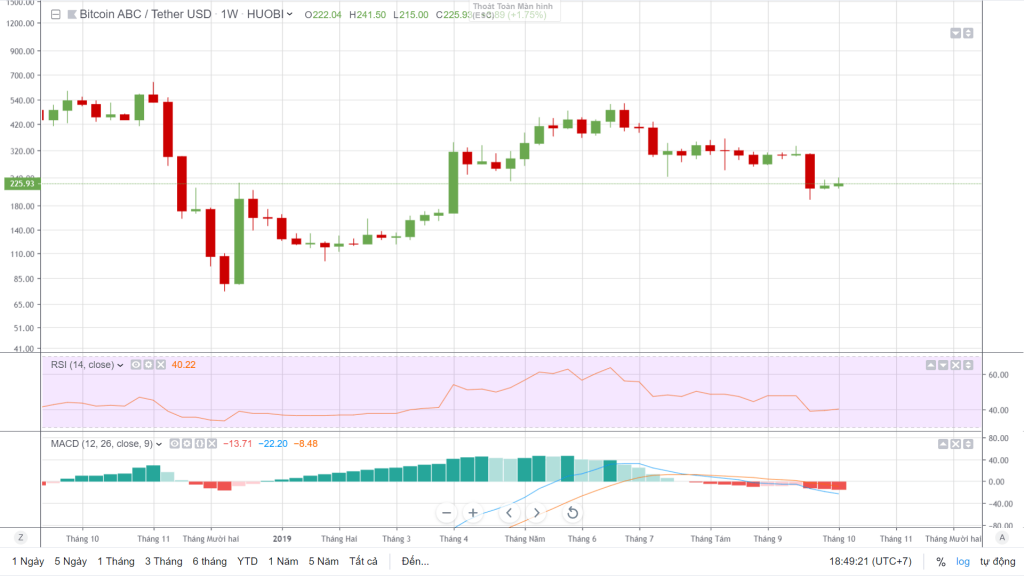Zoom in the chart with plus button
The image size is (1024, 576).
coord(474,513)
